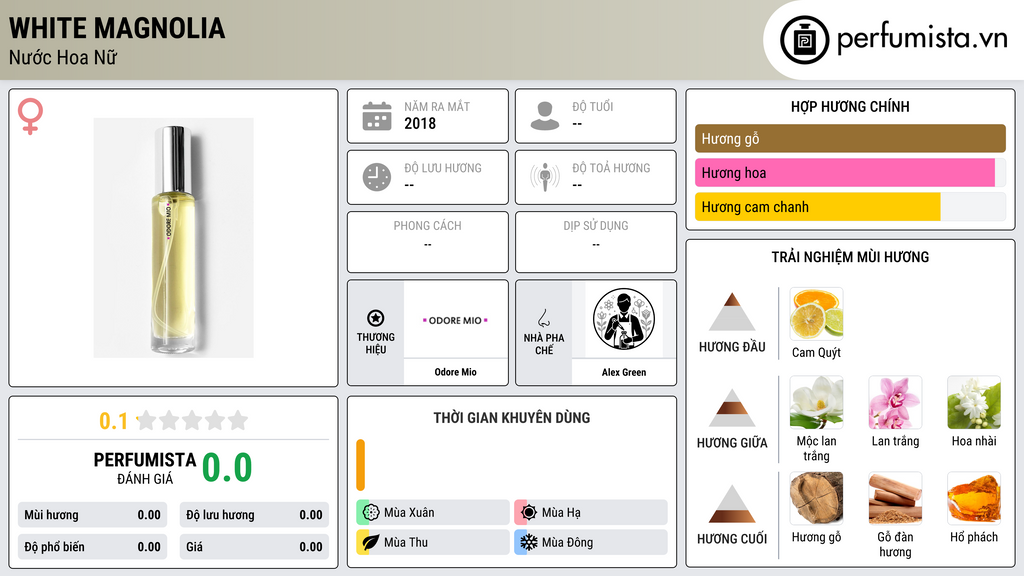Click the Độ lưu hương 0.00 score row

[x=254, y=515]
